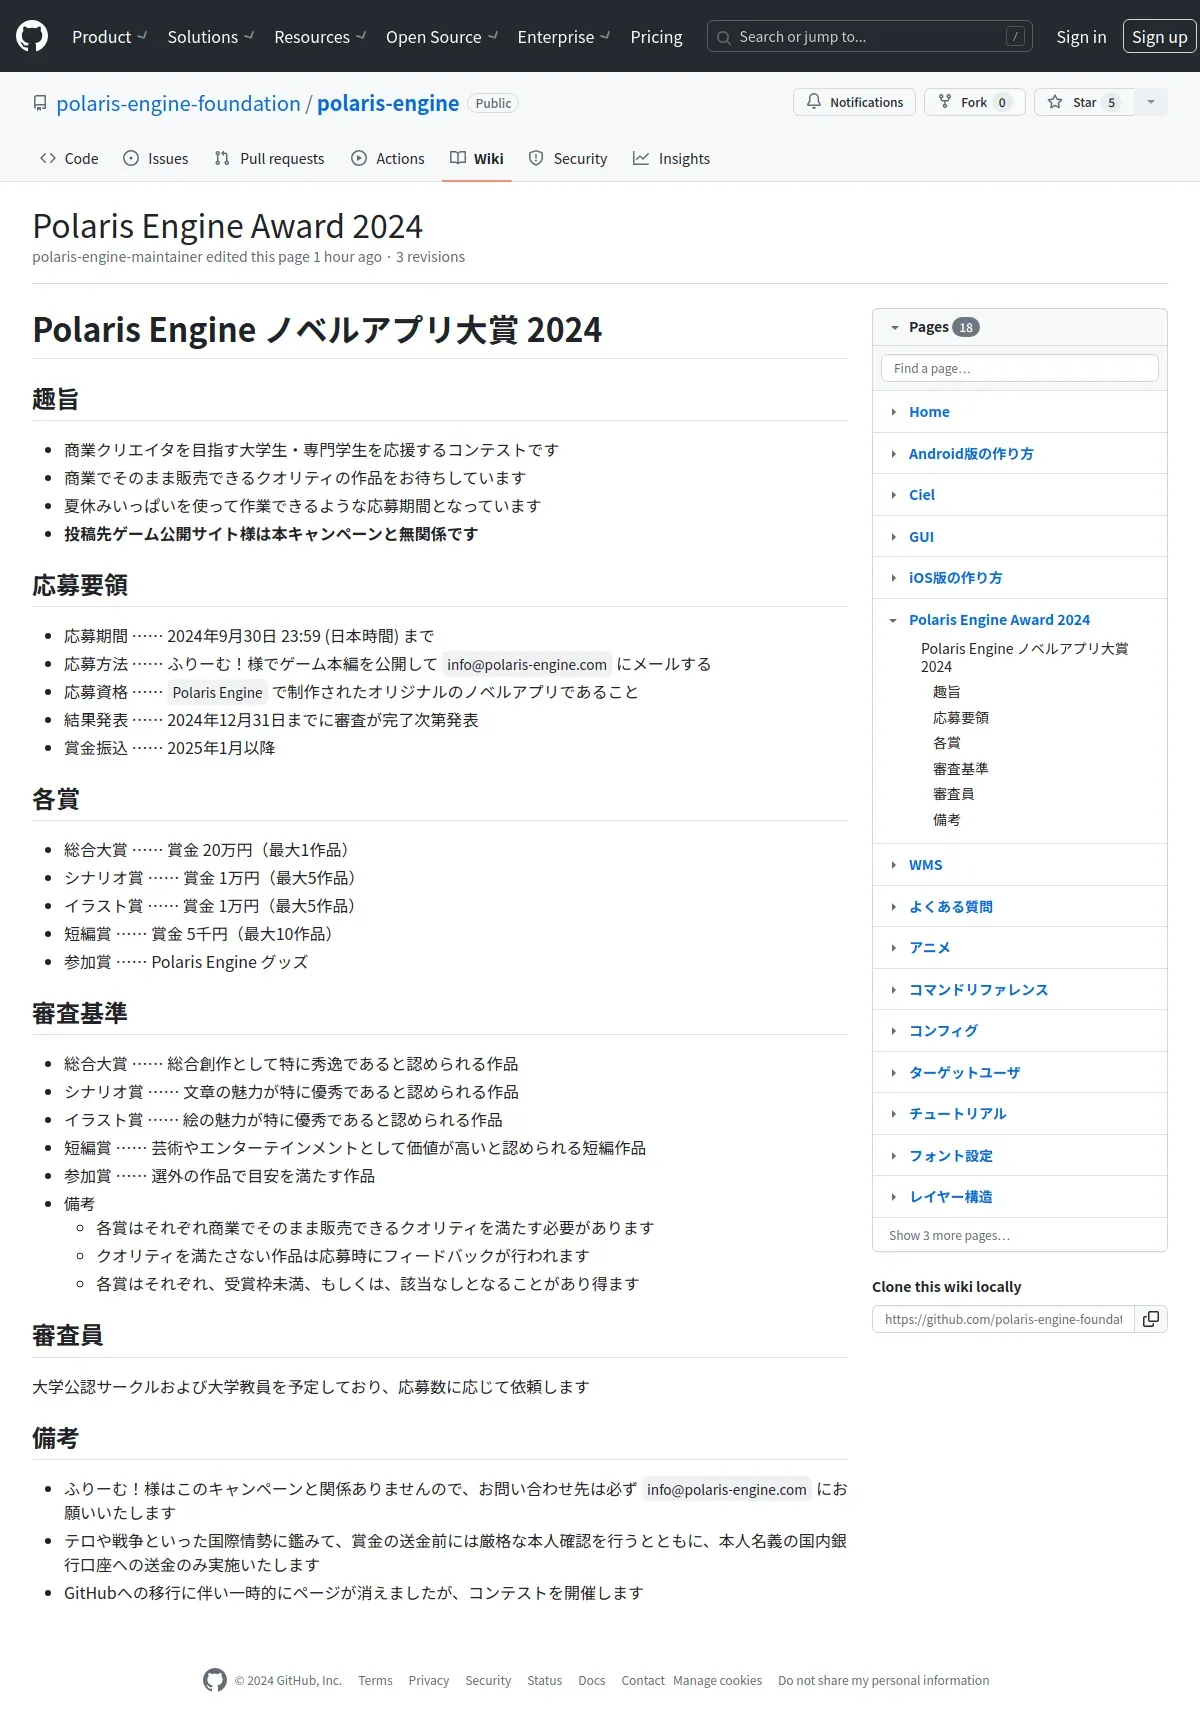
Task: Expand the Android版の作り方 entry arrow
Action: 894,454
